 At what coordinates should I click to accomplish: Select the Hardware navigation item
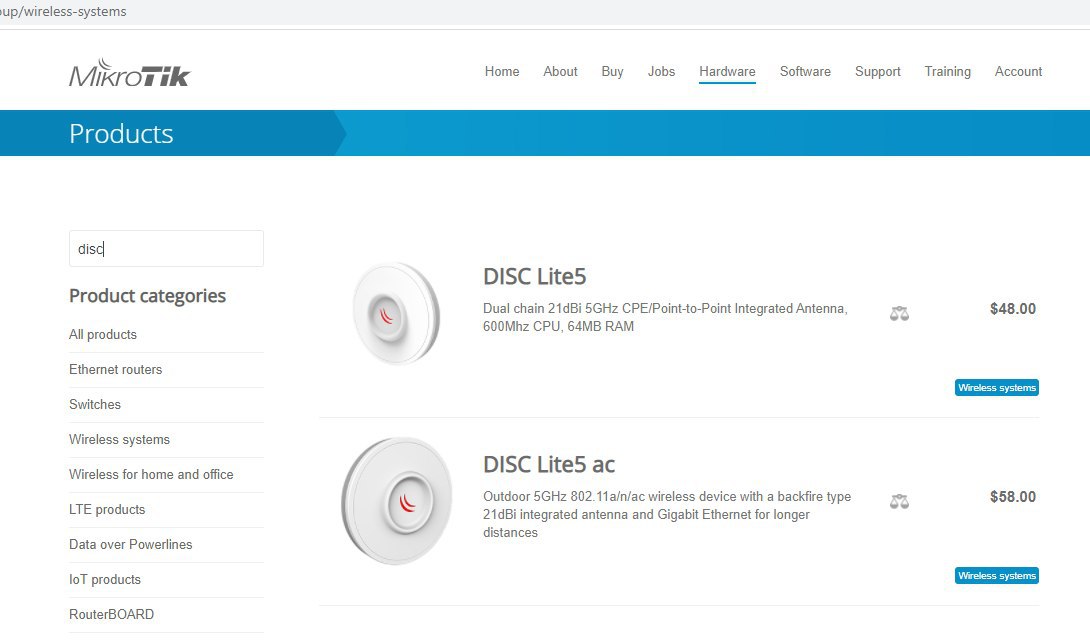coord(727,72)
